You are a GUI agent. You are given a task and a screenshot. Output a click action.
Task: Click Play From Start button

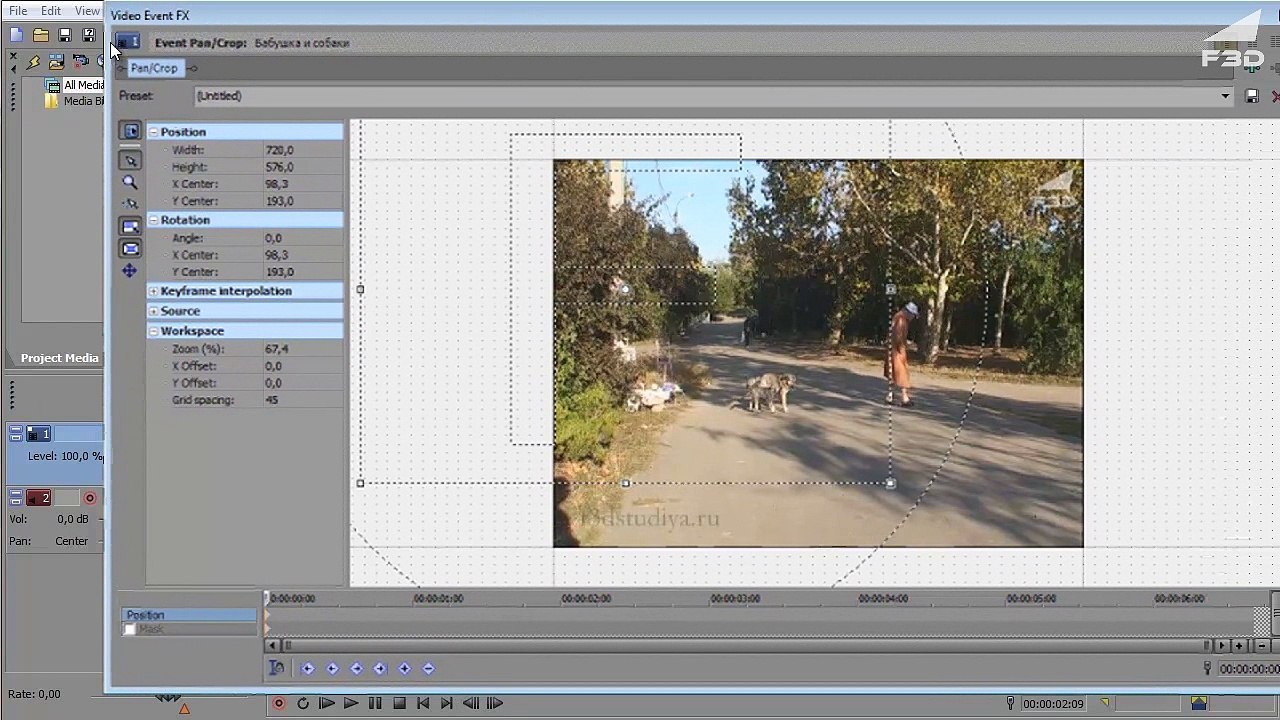(x=327, y=703)
